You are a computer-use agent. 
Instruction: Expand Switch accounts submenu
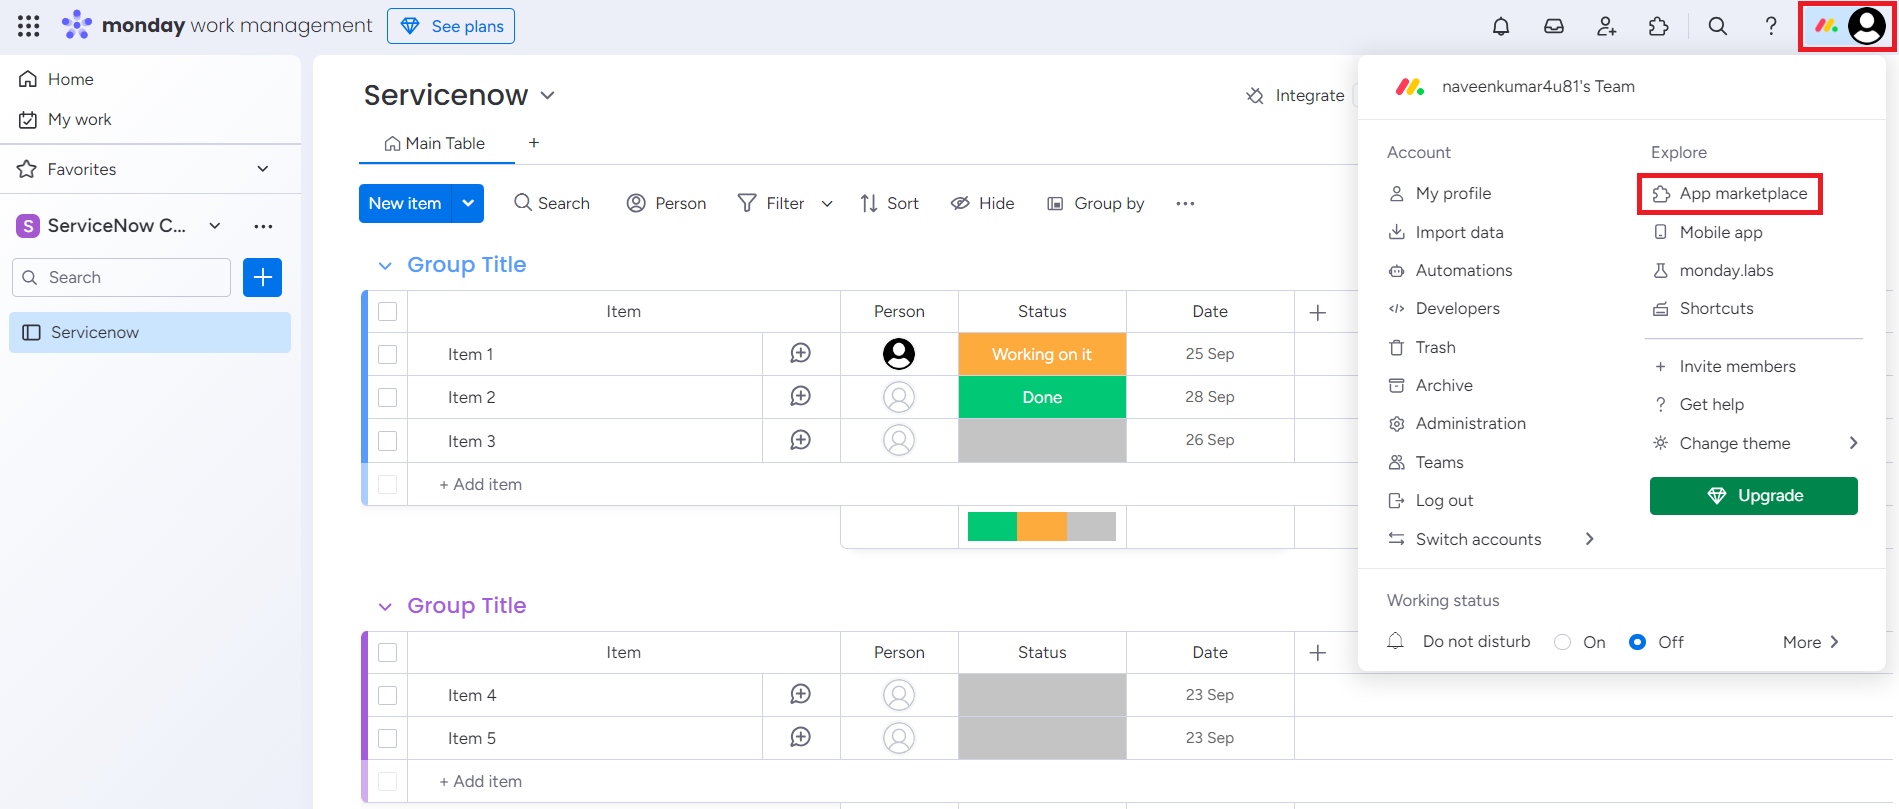point(1589,539)
